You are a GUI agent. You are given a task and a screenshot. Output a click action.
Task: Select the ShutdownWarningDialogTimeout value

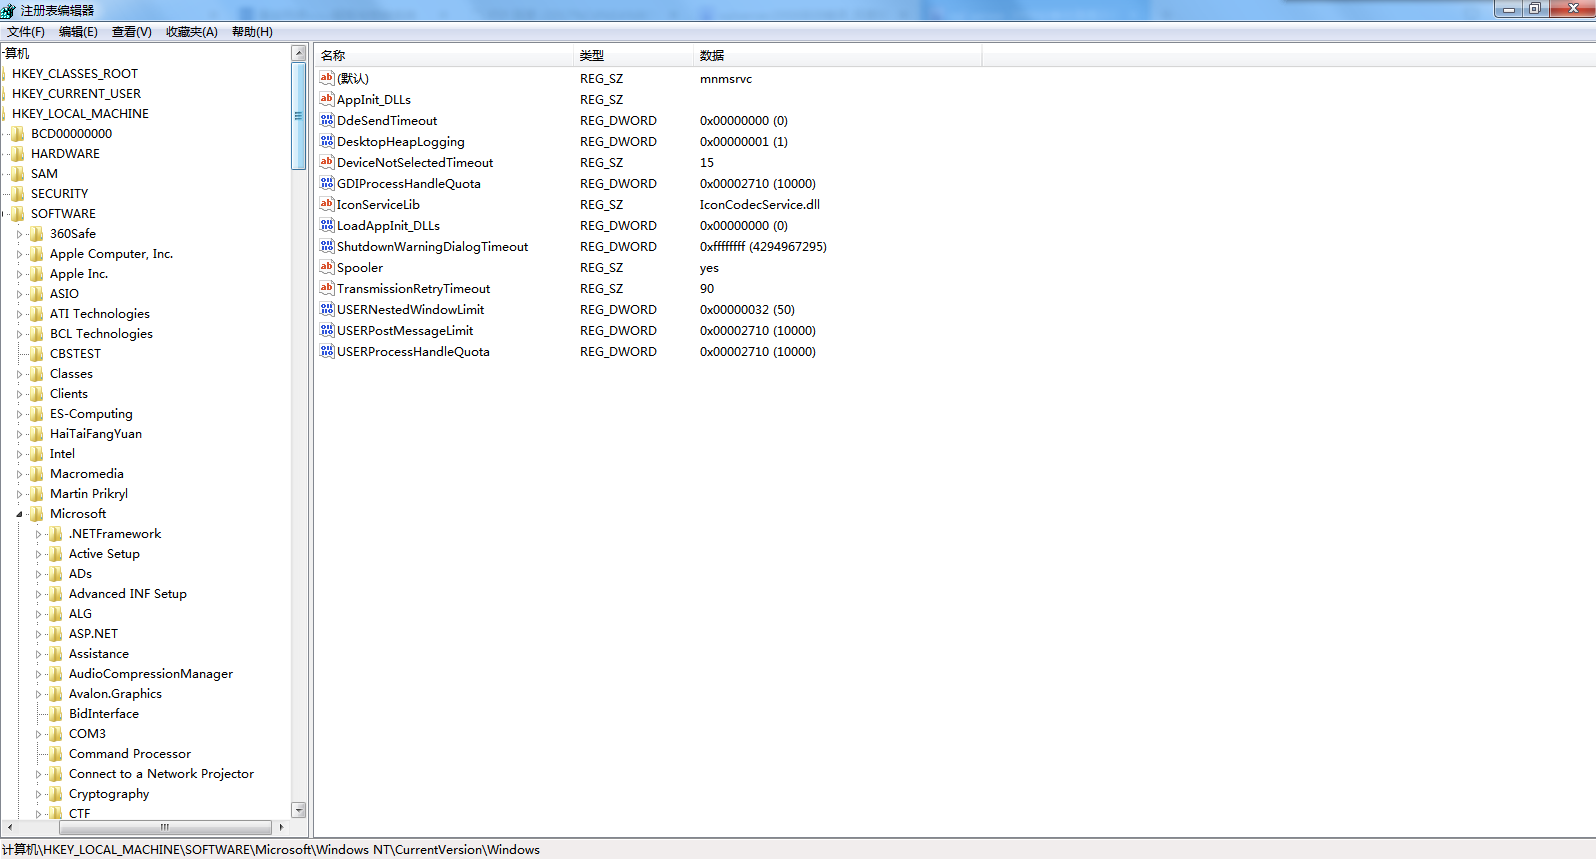432,247
